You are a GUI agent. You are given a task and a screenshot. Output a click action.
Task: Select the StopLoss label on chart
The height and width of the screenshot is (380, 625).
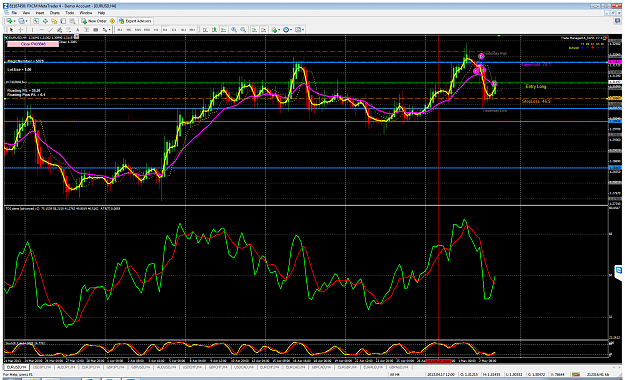click(x=536, y=101)
